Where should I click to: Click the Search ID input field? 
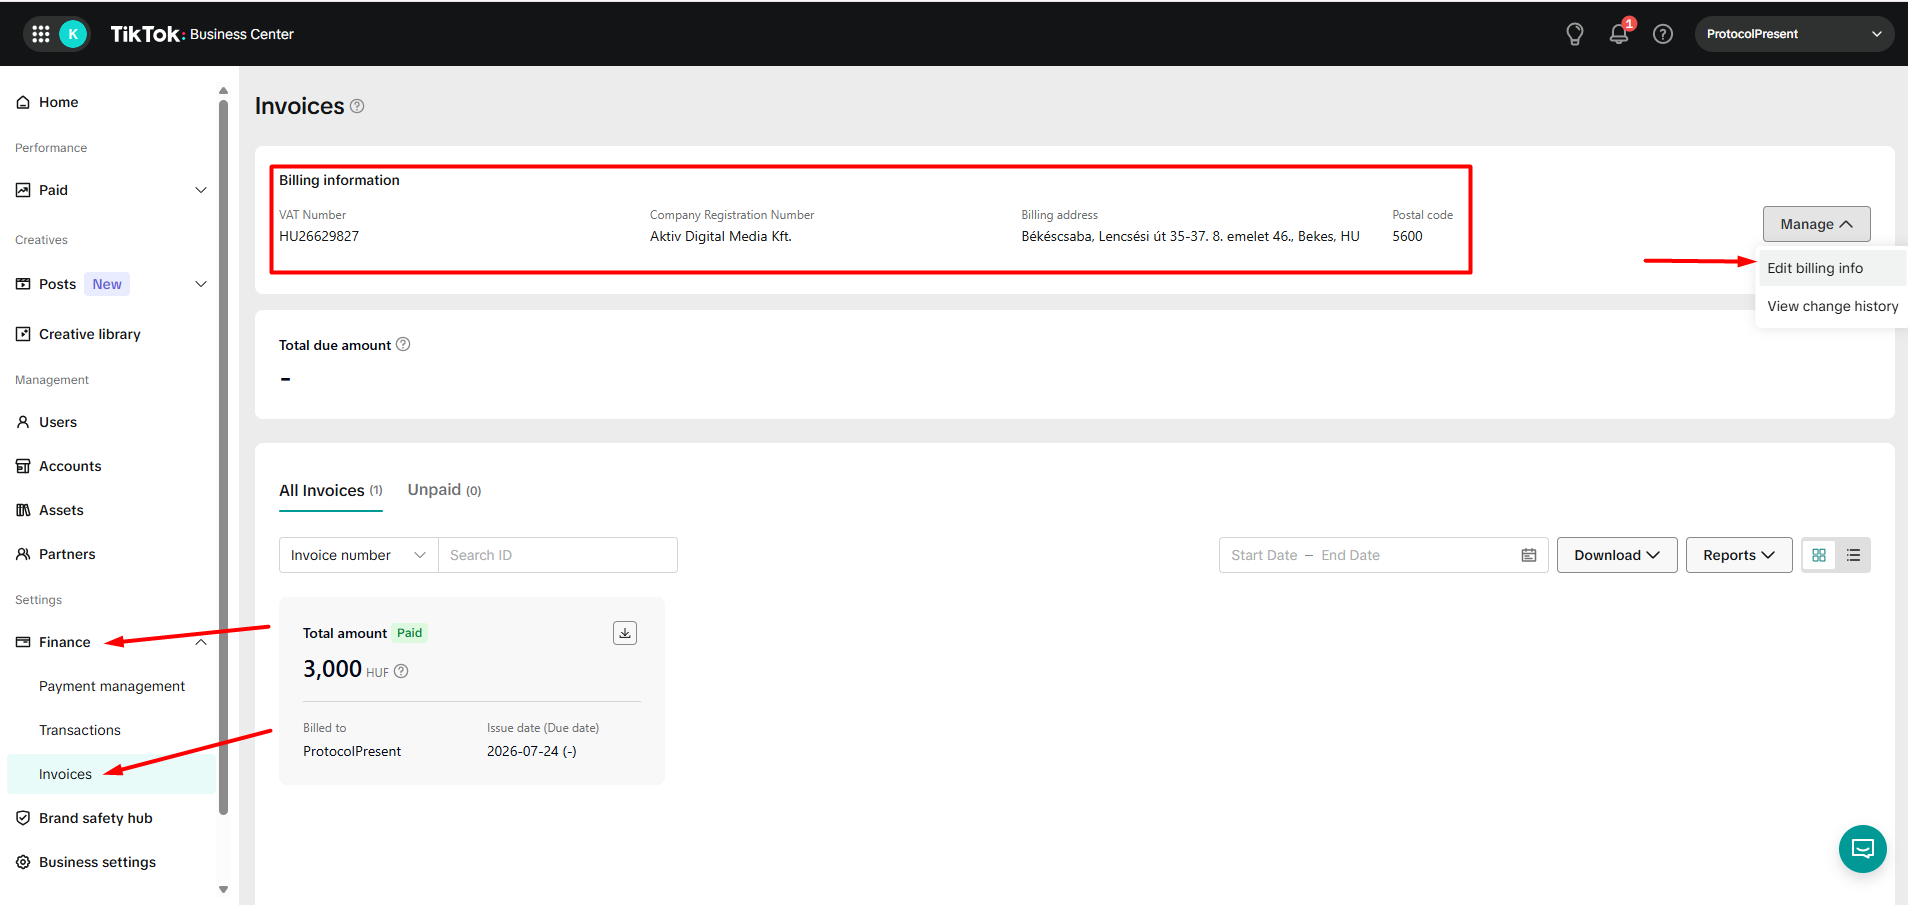pyautogui.click(x=558, y=555)
